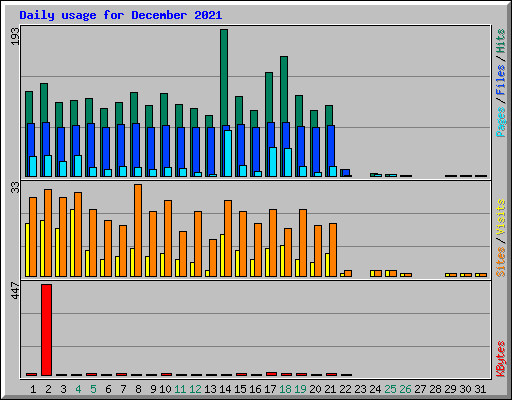Click green weekend day label '12'
The width and height of the screenshot is (512, 400).
point(195,389)
